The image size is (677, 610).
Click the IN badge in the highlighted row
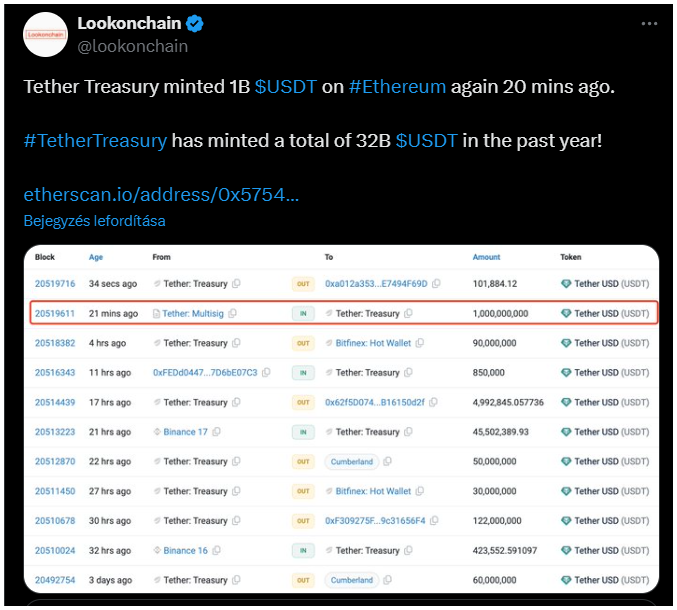303,314
